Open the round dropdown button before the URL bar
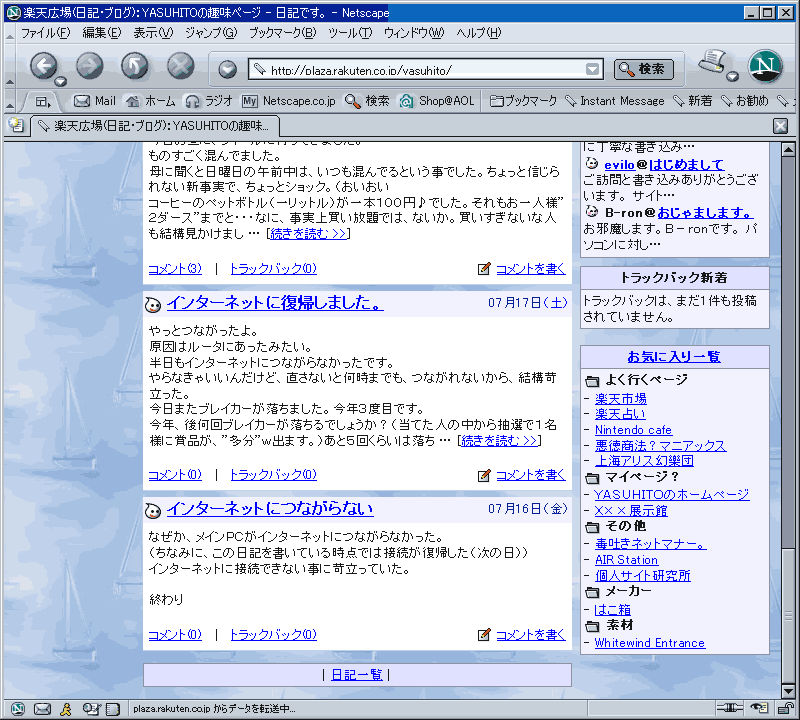The image size is (800, 720). tap(228, 69)
